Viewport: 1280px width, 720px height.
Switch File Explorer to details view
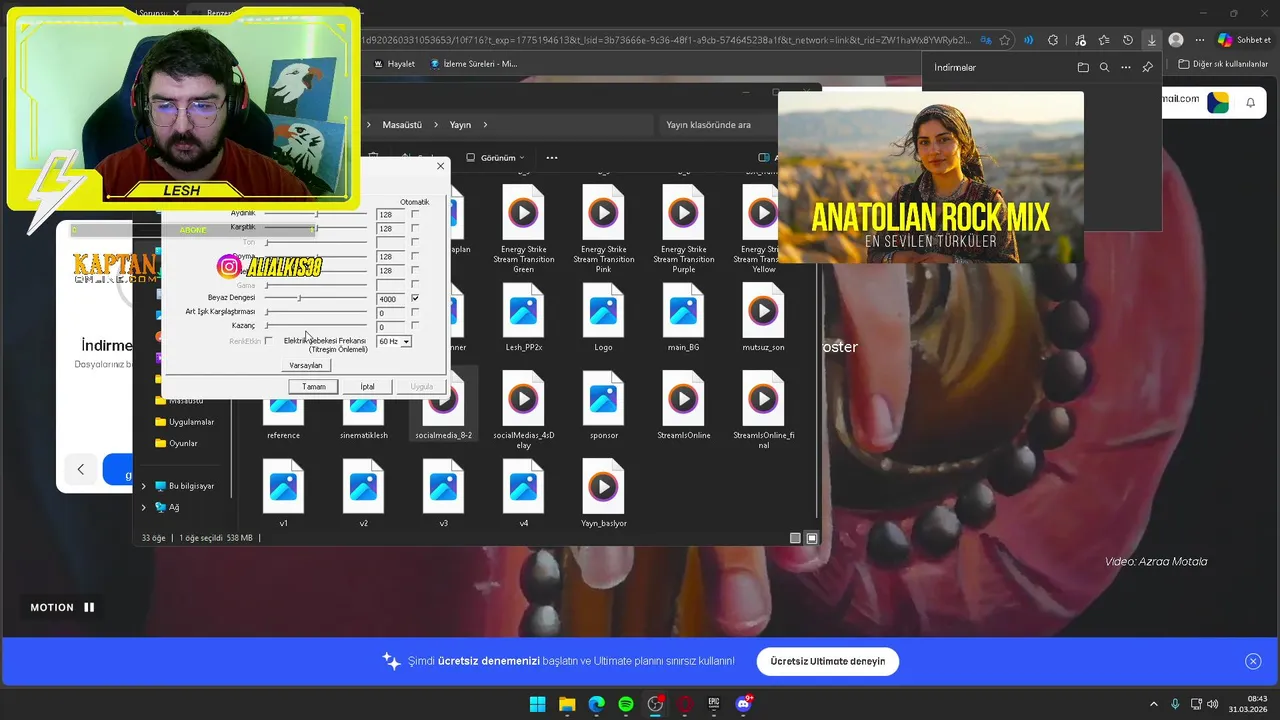point(795,538)
